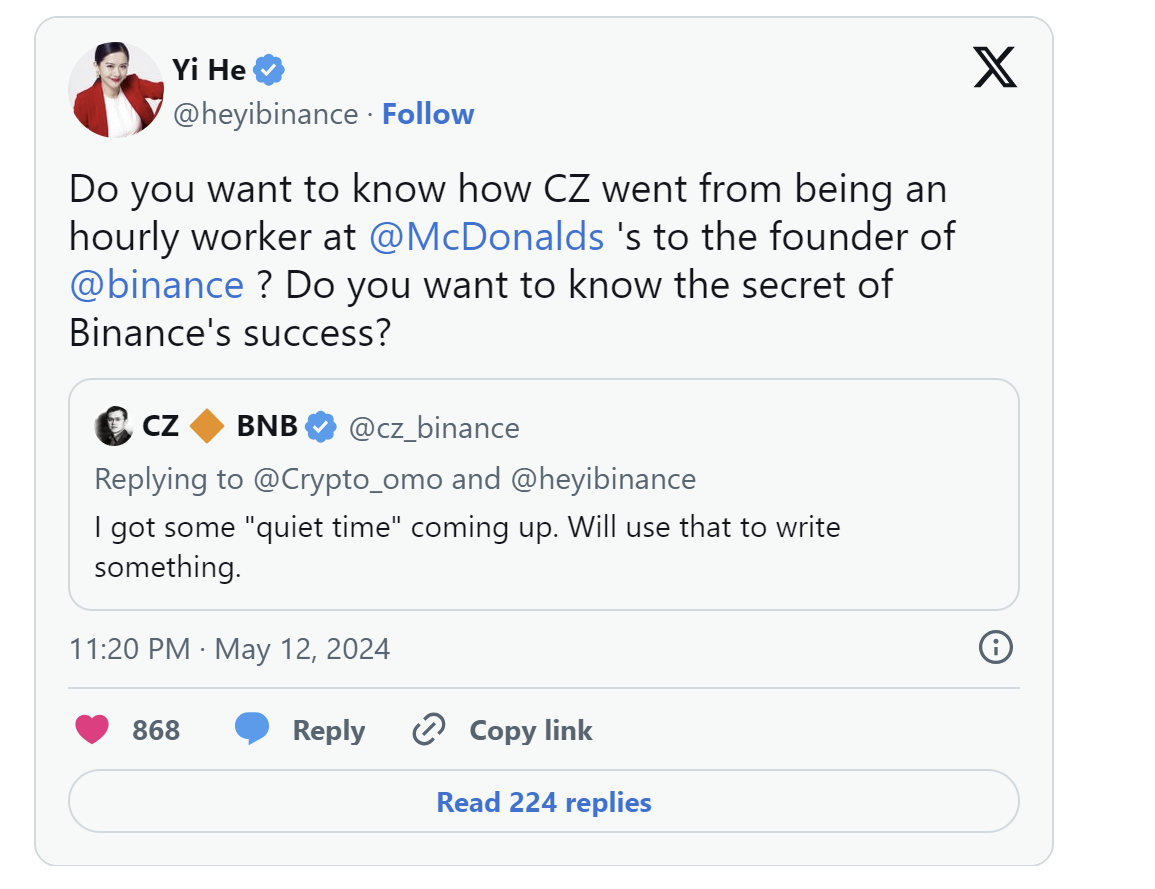Follow the @heyibinance account
This screenshot has width=1155, height=889.
[428, 114]
